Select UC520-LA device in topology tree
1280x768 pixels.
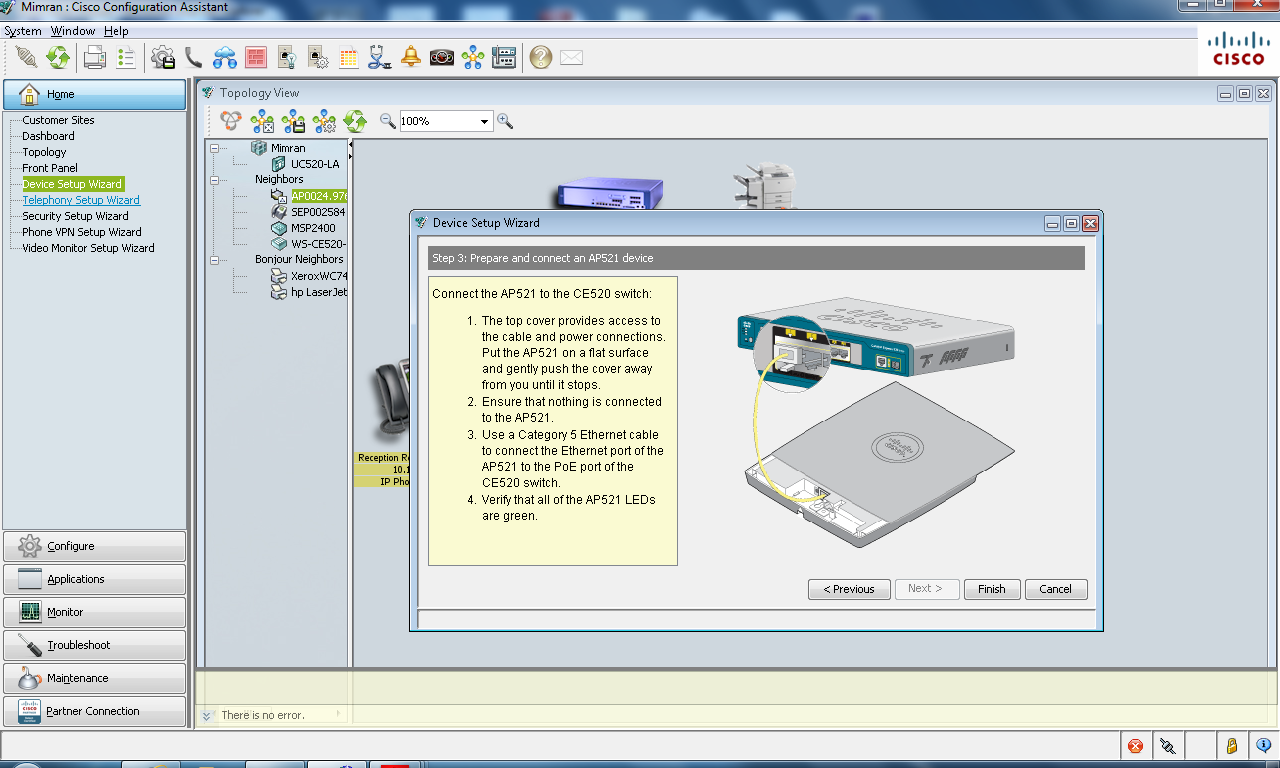click(x=315, y=164)
